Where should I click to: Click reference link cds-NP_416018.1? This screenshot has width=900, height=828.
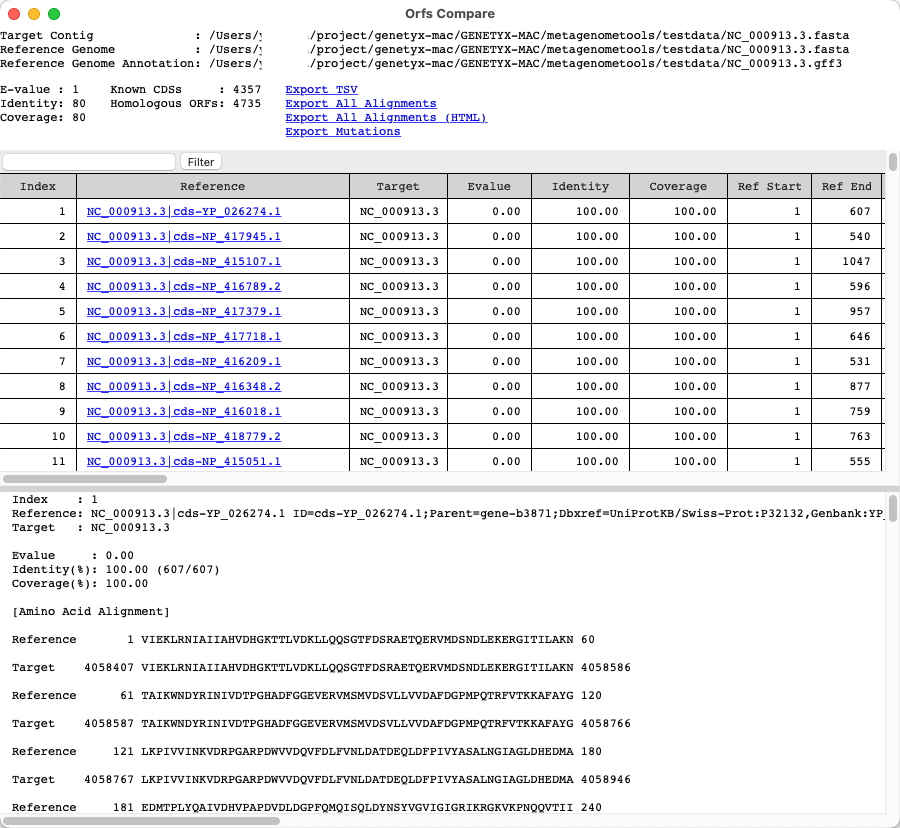click(x=184, y=411)
